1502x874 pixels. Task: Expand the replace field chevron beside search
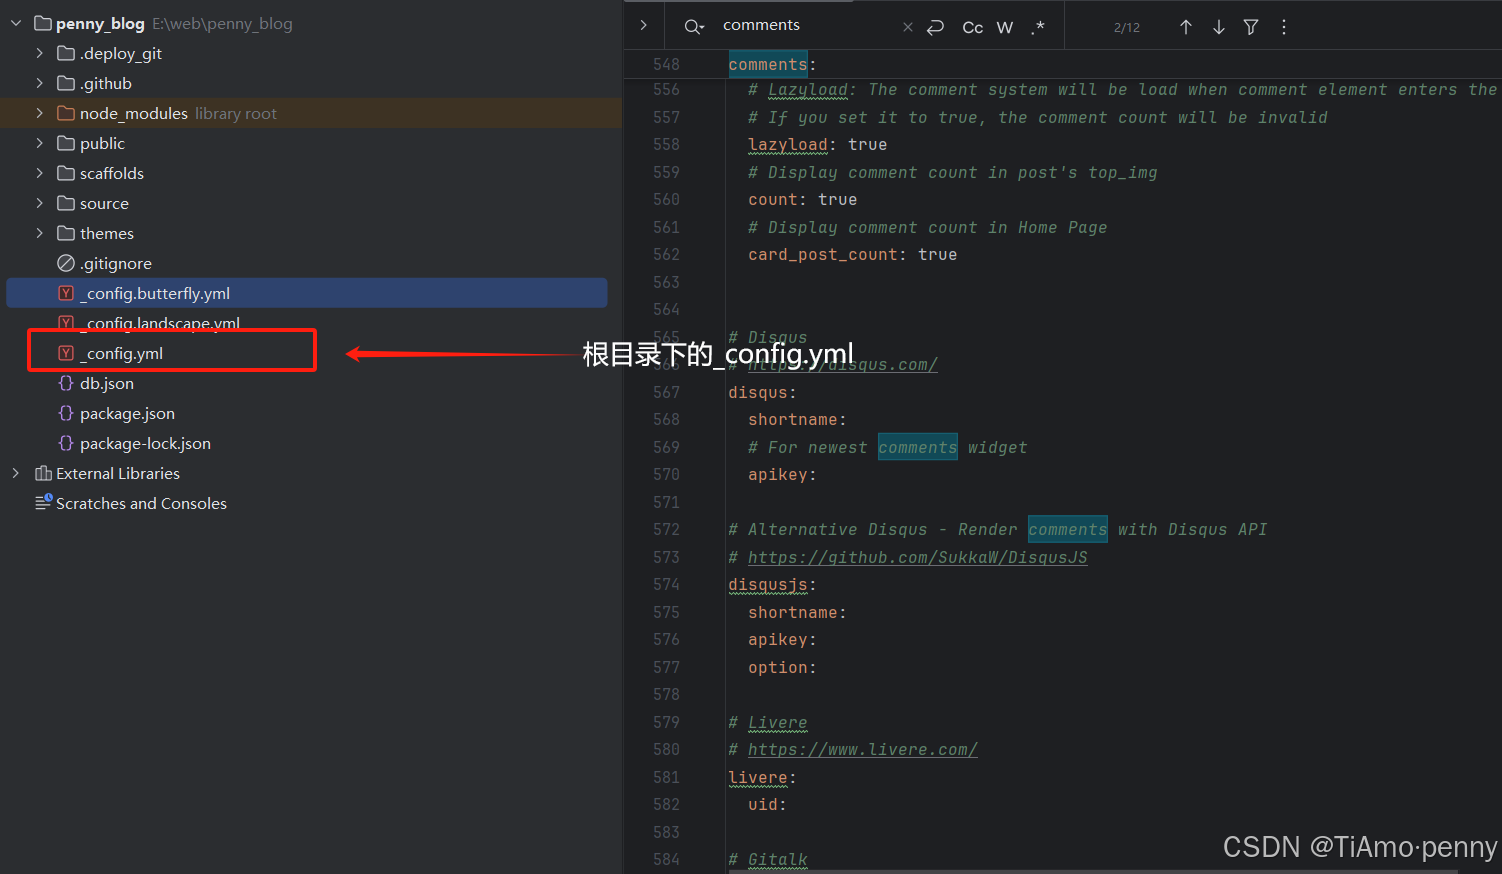643,25
